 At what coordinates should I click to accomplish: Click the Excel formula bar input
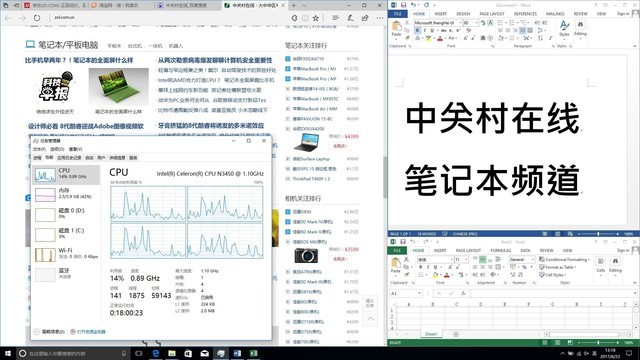coord(552,293)
